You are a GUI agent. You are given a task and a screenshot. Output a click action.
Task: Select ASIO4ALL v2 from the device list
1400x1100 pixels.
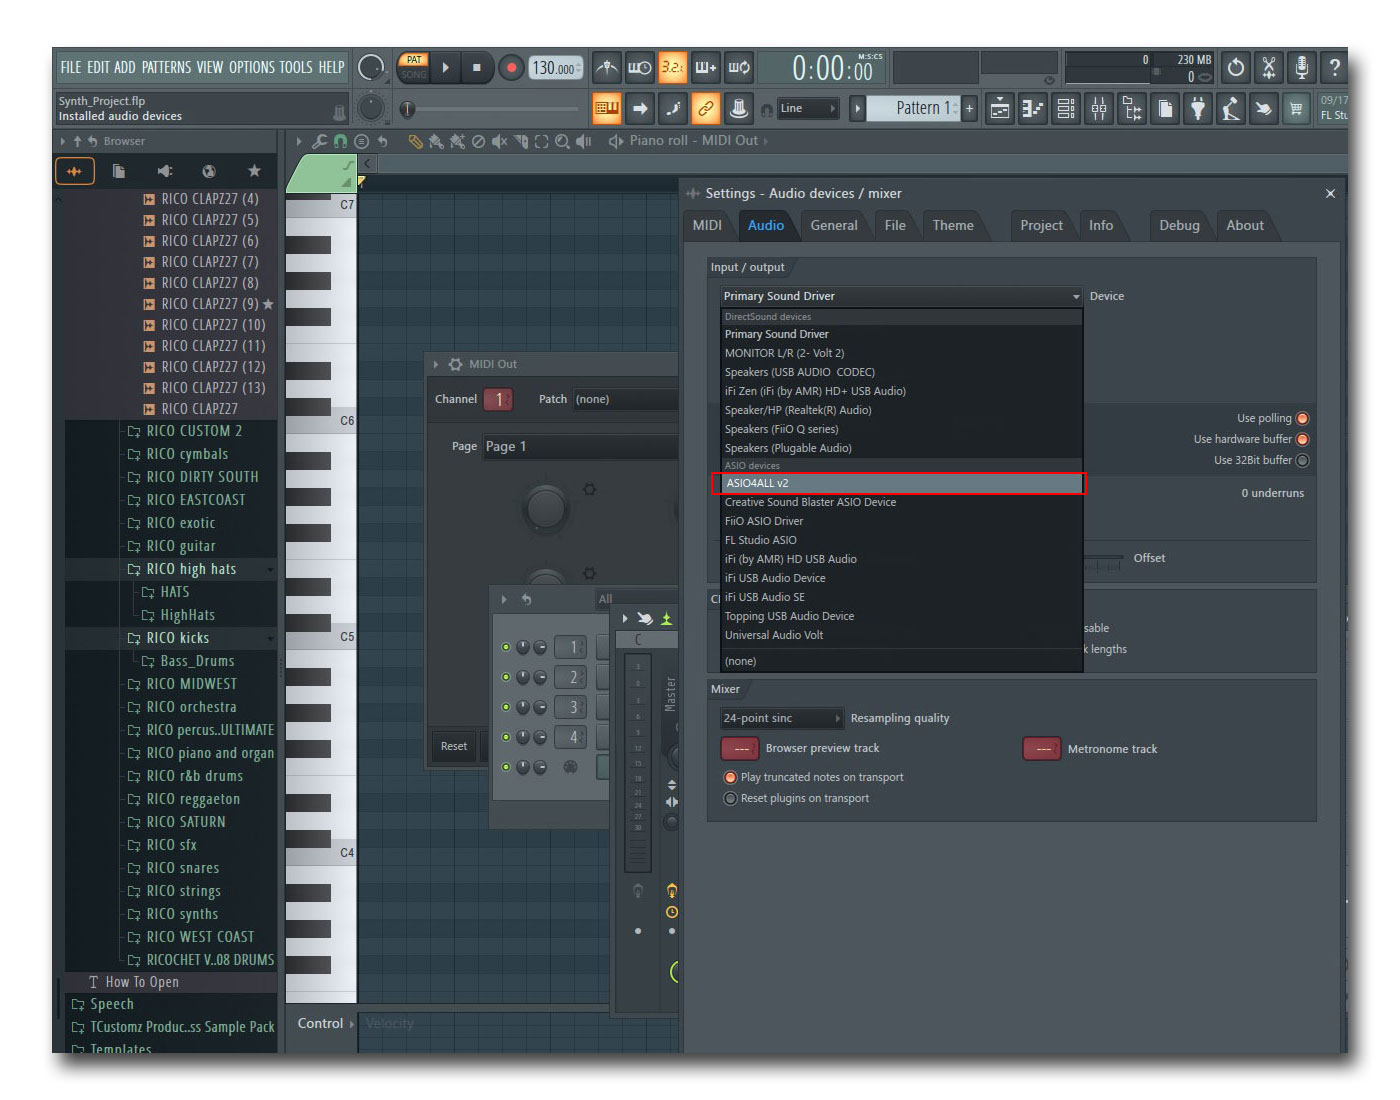tap(902, 483)
